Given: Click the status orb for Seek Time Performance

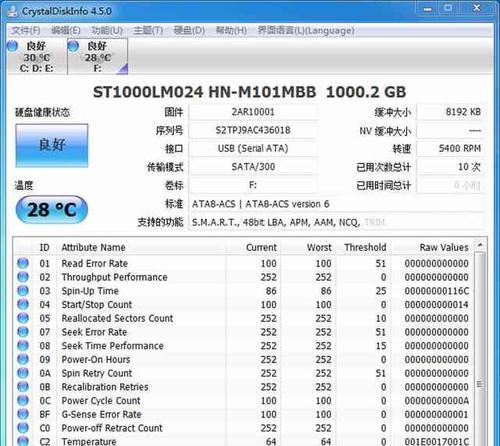Looking at the screenshot, I should pyautogui.click(x=23, y=345).
